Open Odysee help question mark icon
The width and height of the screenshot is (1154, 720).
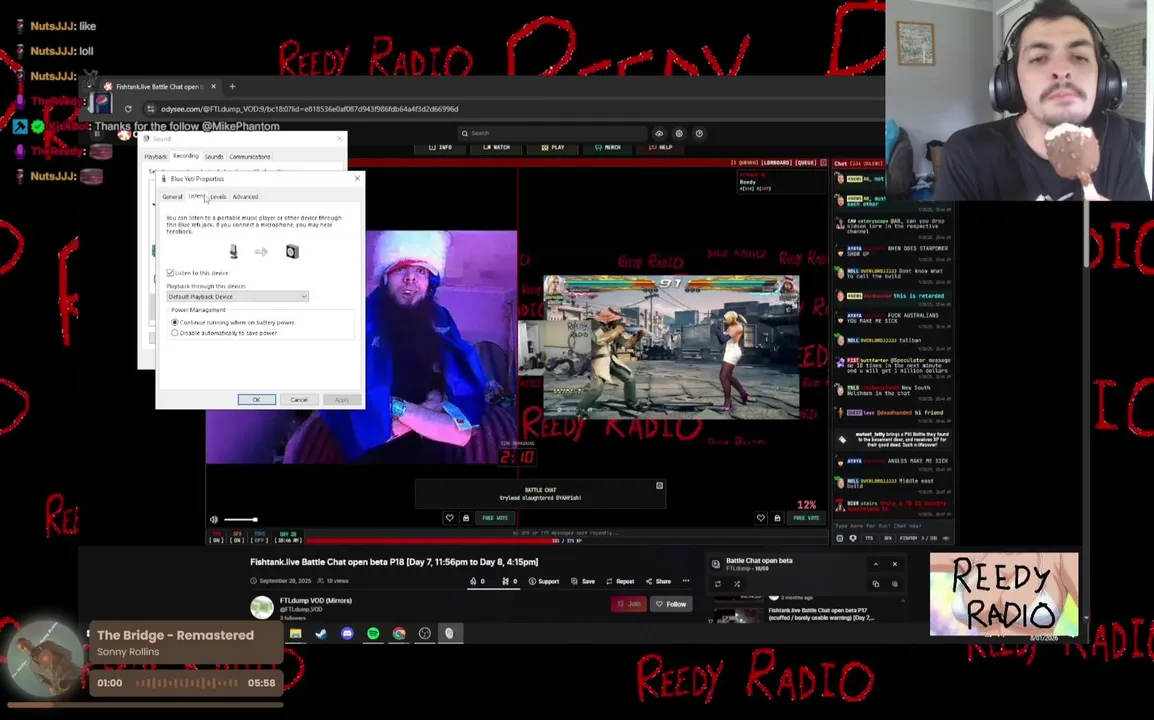coord(699,133)
